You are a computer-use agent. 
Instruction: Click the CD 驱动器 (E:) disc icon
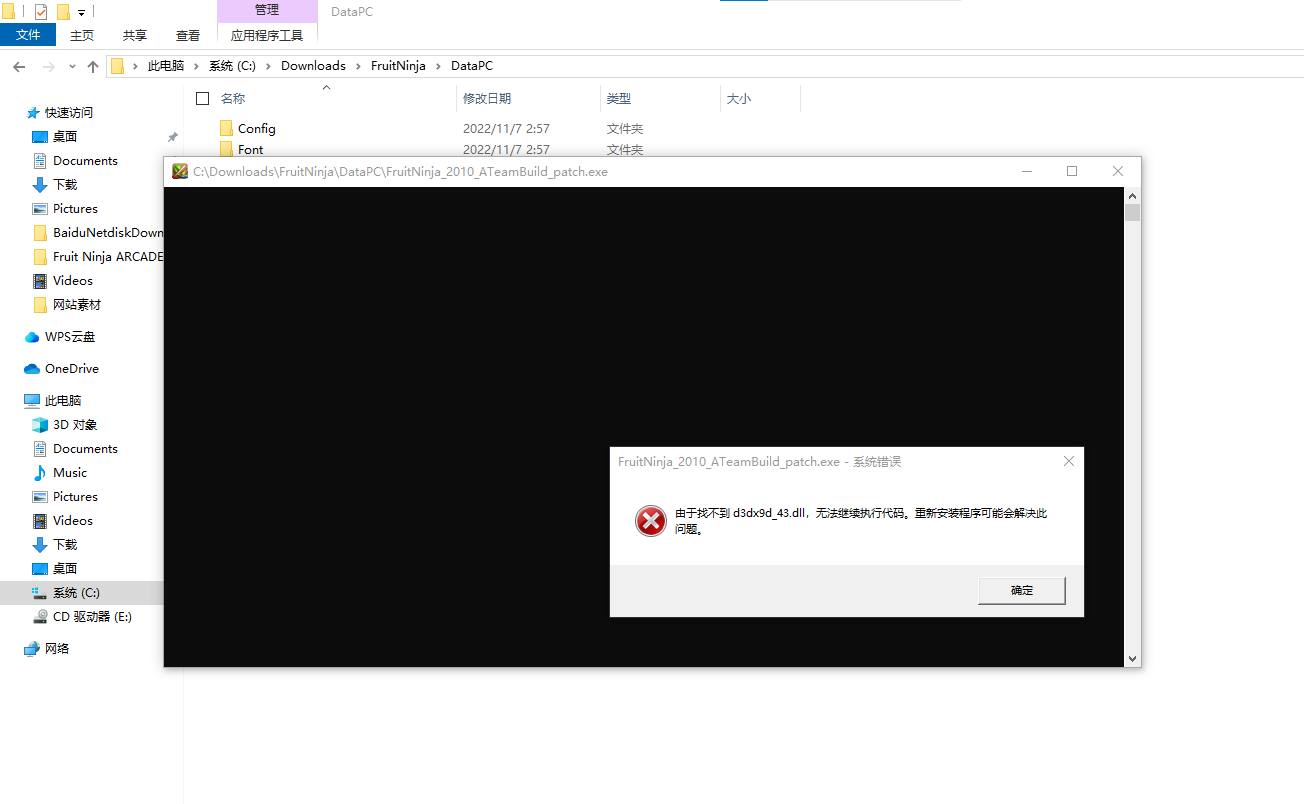click(x=40, y=617)
